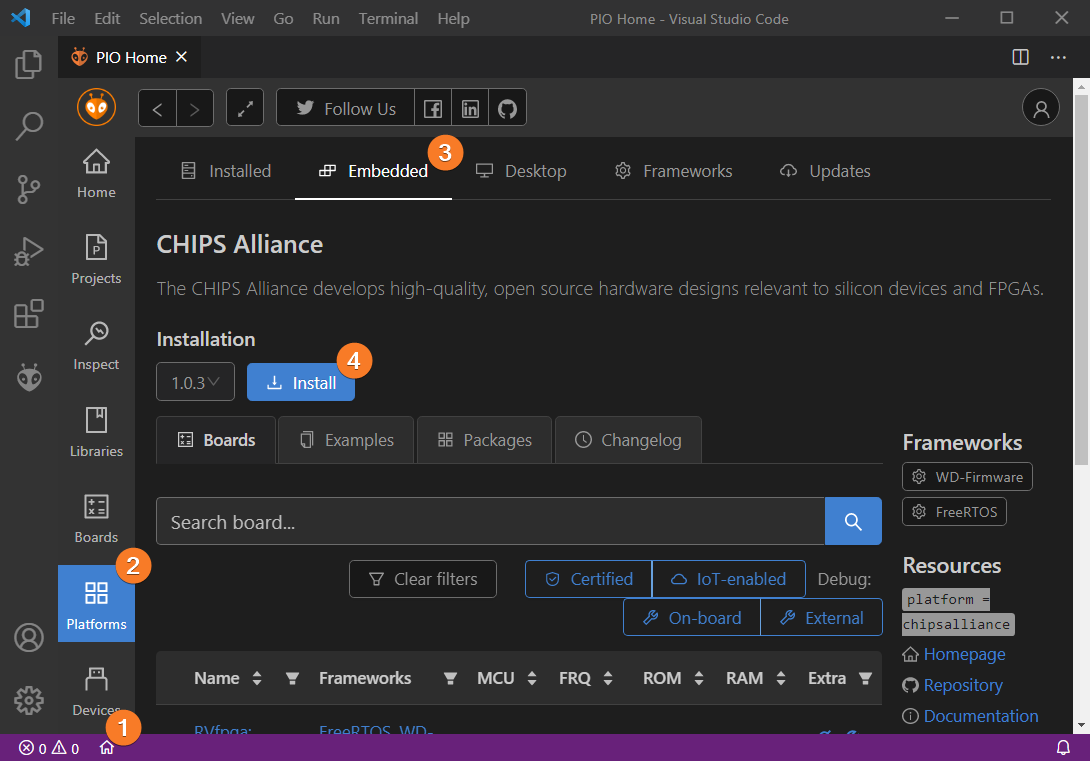Open Inspect in PIO sidebar
Viewport: 1090px width, 761px height.
click(96, 345)
